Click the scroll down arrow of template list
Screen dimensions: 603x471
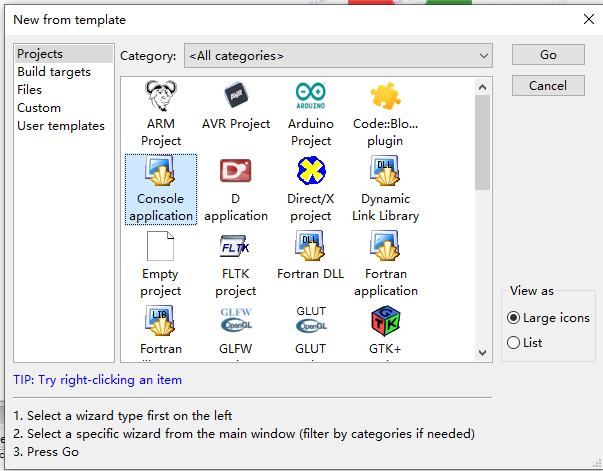tap(482, 352)
